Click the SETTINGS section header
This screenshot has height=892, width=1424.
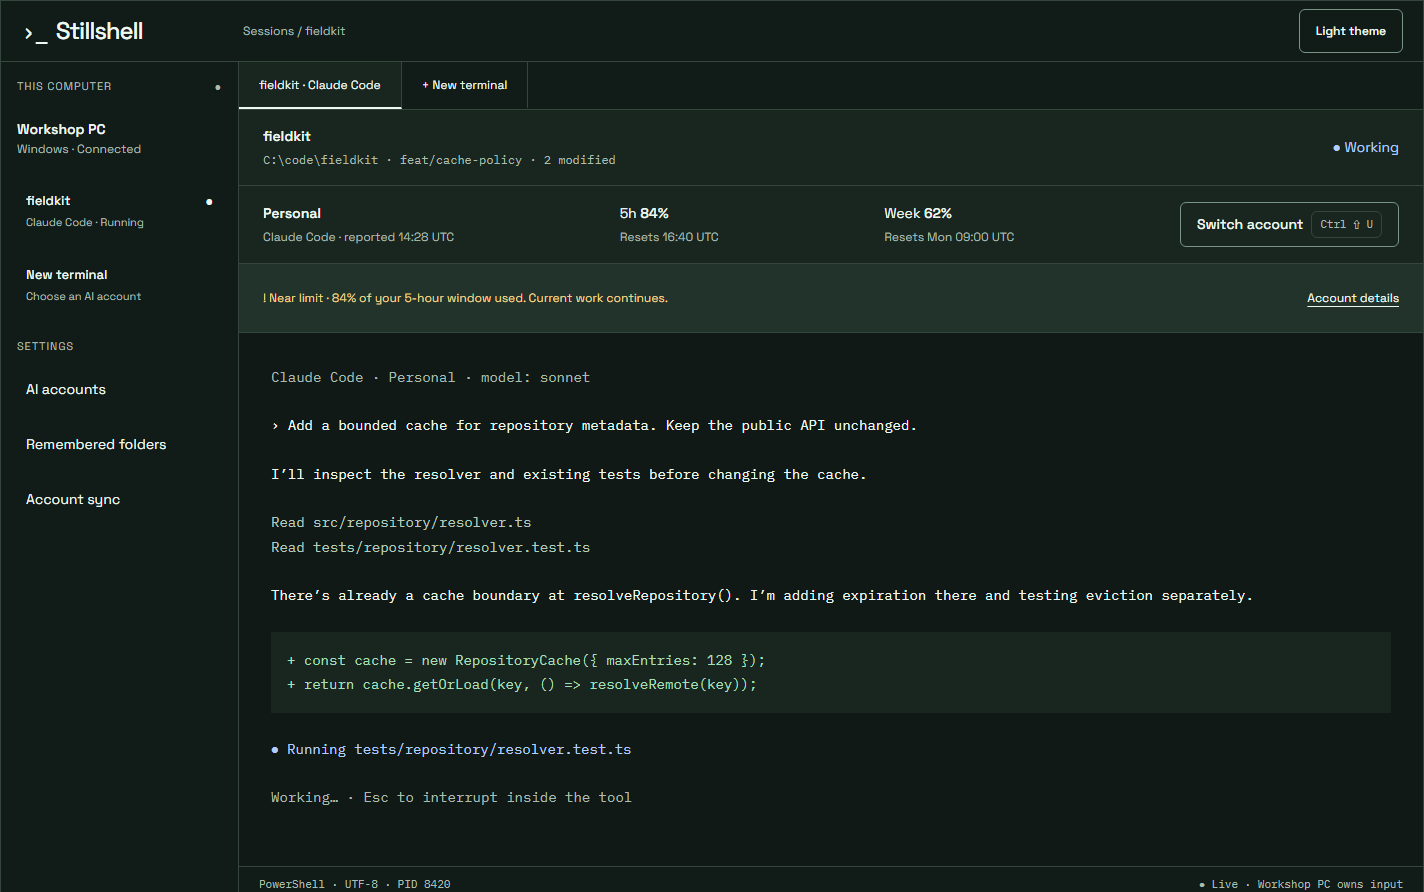tap(45, 346)
